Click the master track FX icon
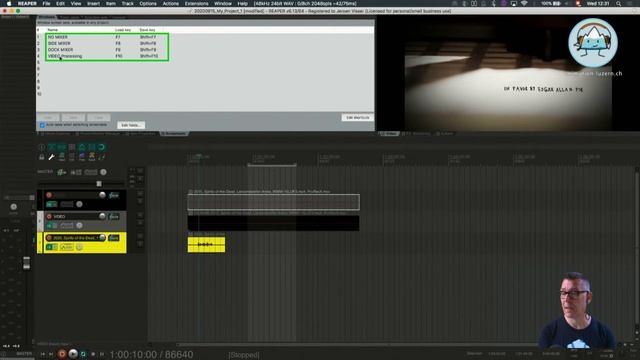The image size is (640, 360). (62, 172)
